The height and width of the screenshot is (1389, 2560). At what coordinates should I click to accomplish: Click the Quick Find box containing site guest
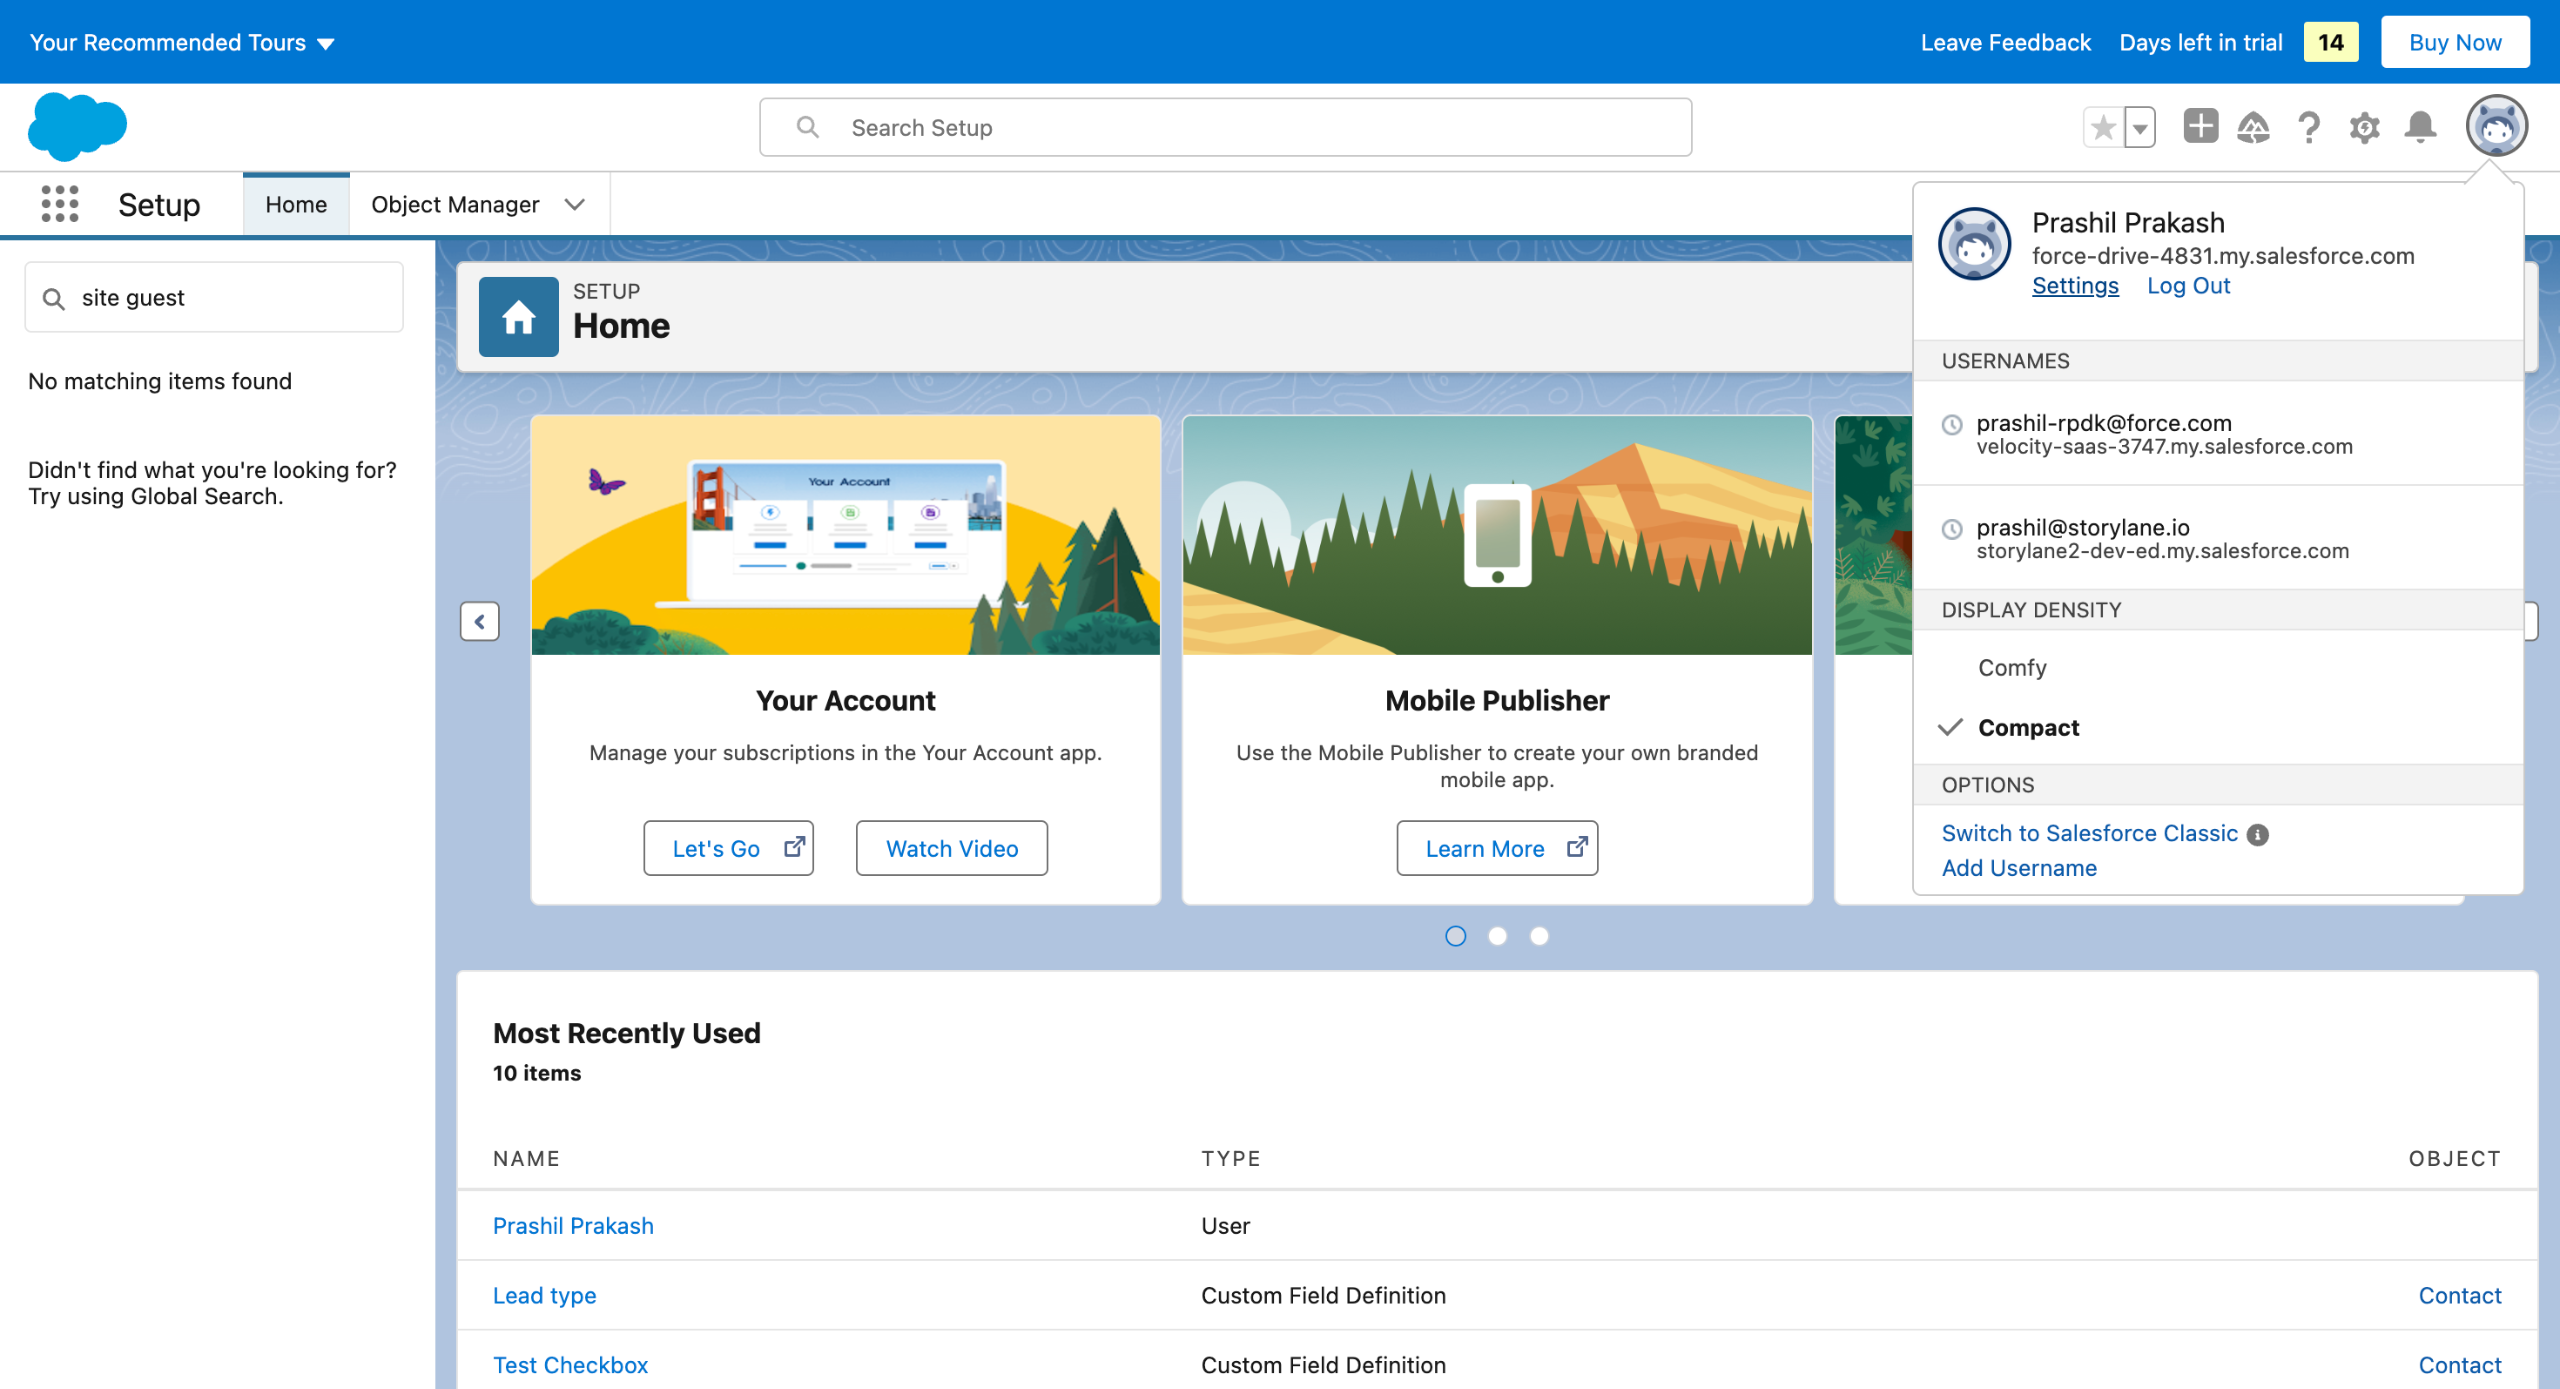pyautogui.click(x=214, y=297)
